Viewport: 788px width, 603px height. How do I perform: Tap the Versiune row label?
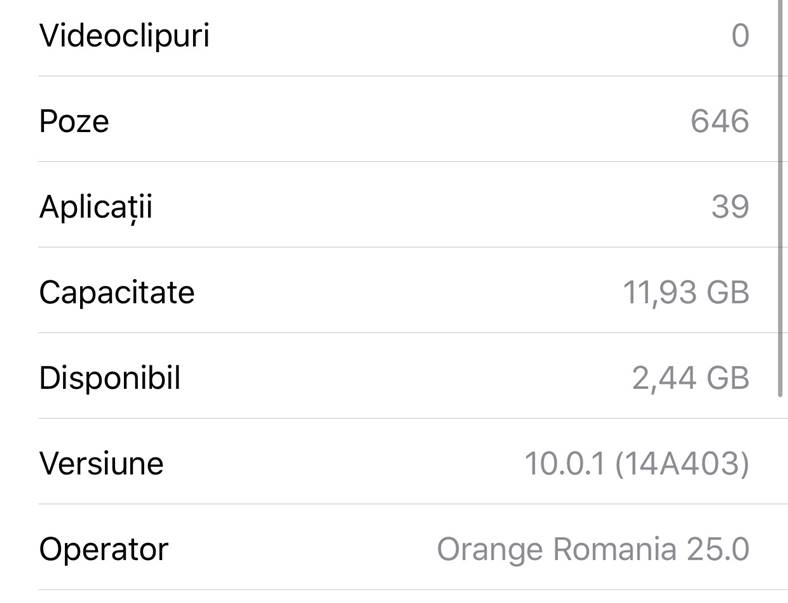pos(101,464)
